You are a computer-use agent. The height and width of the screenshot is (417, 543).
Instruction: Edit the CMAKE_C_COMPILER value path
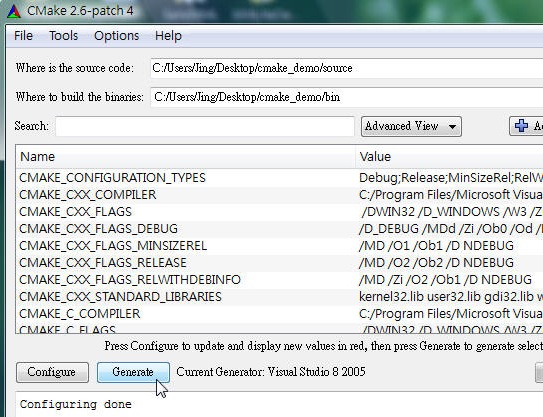[449, 313]
